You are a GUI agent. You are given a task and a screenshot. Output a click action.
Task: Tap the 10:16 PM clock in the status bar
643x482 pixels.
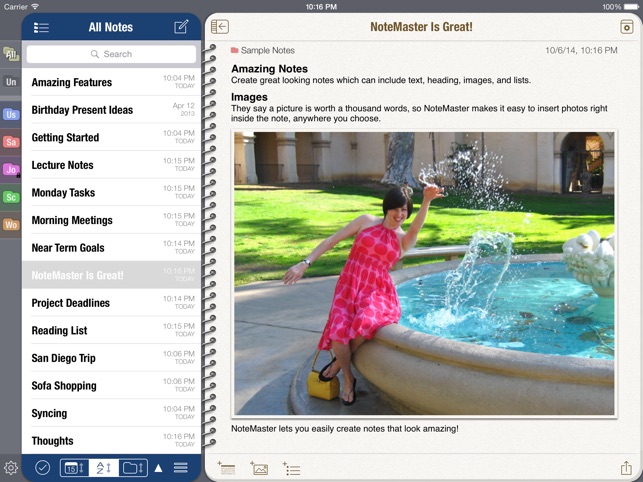click(x=321, y=7)
